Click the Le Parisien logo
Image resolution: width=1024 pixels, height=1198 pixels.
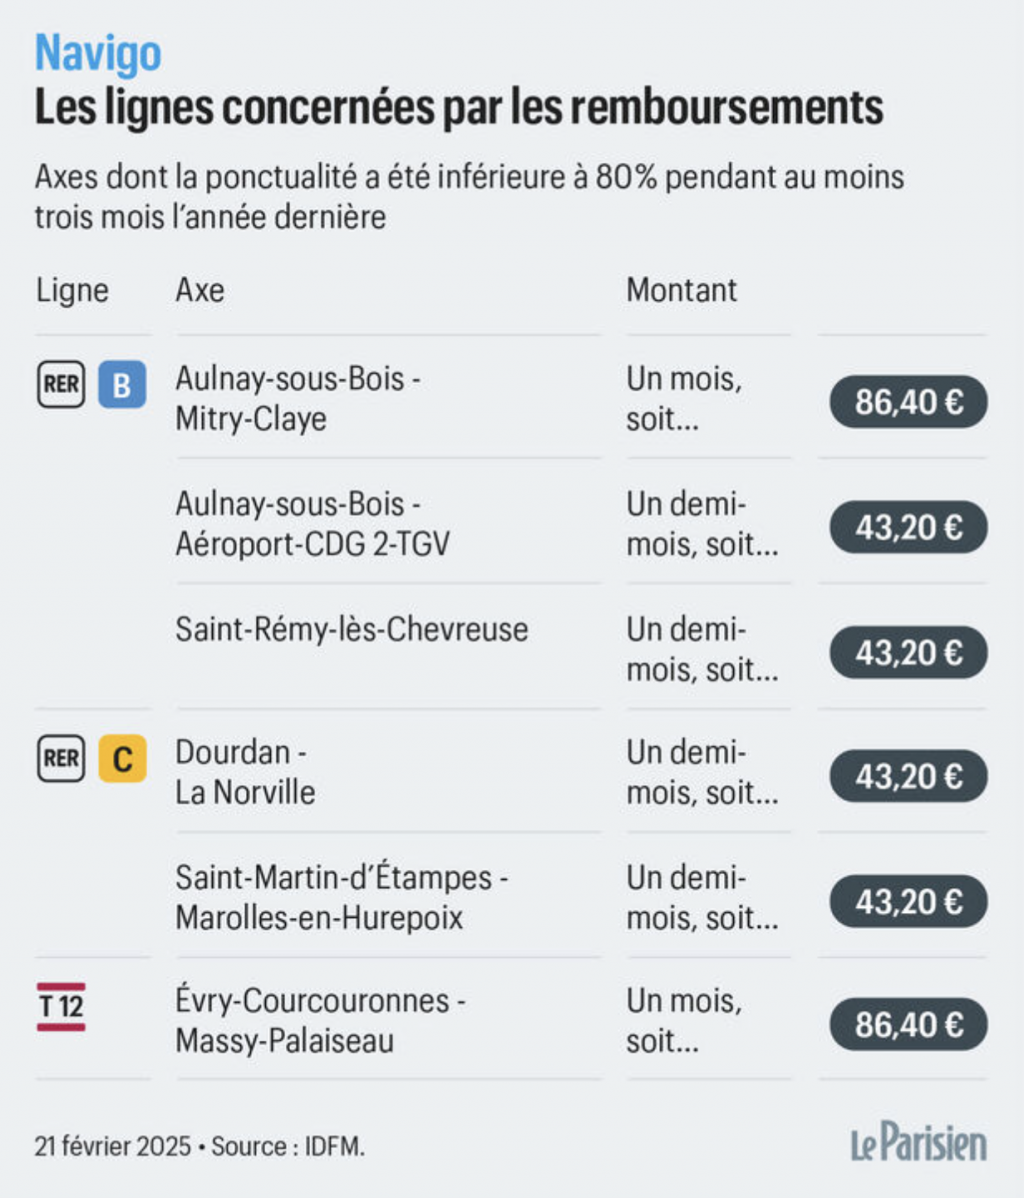[919, 1143]
